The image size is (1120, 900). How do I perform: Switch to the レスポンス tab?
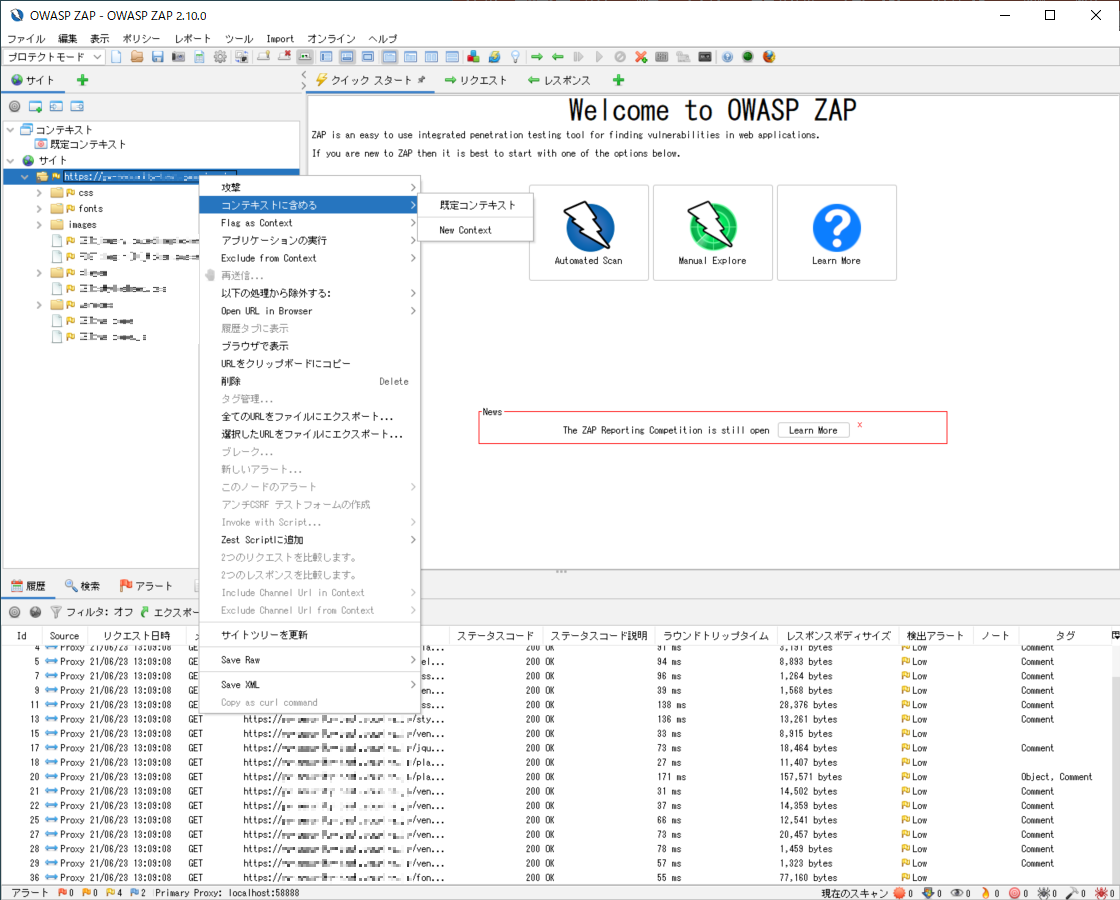click(559, 80)
